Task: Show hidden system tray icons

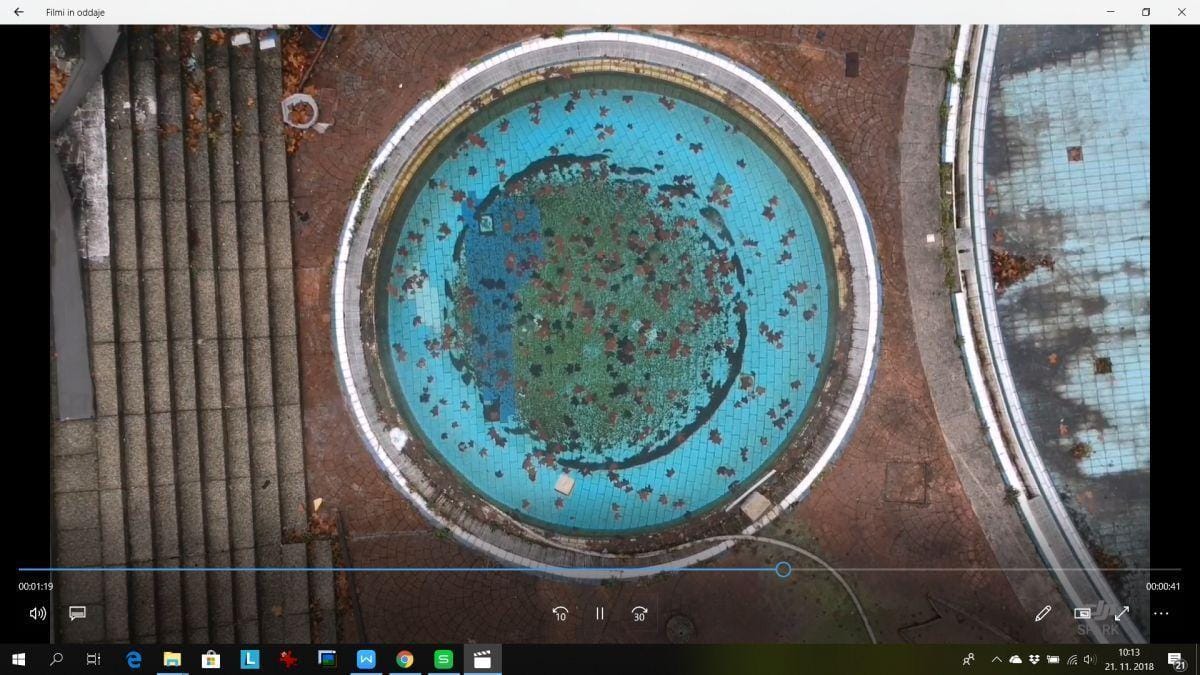Action: click(x=996, y=660)
